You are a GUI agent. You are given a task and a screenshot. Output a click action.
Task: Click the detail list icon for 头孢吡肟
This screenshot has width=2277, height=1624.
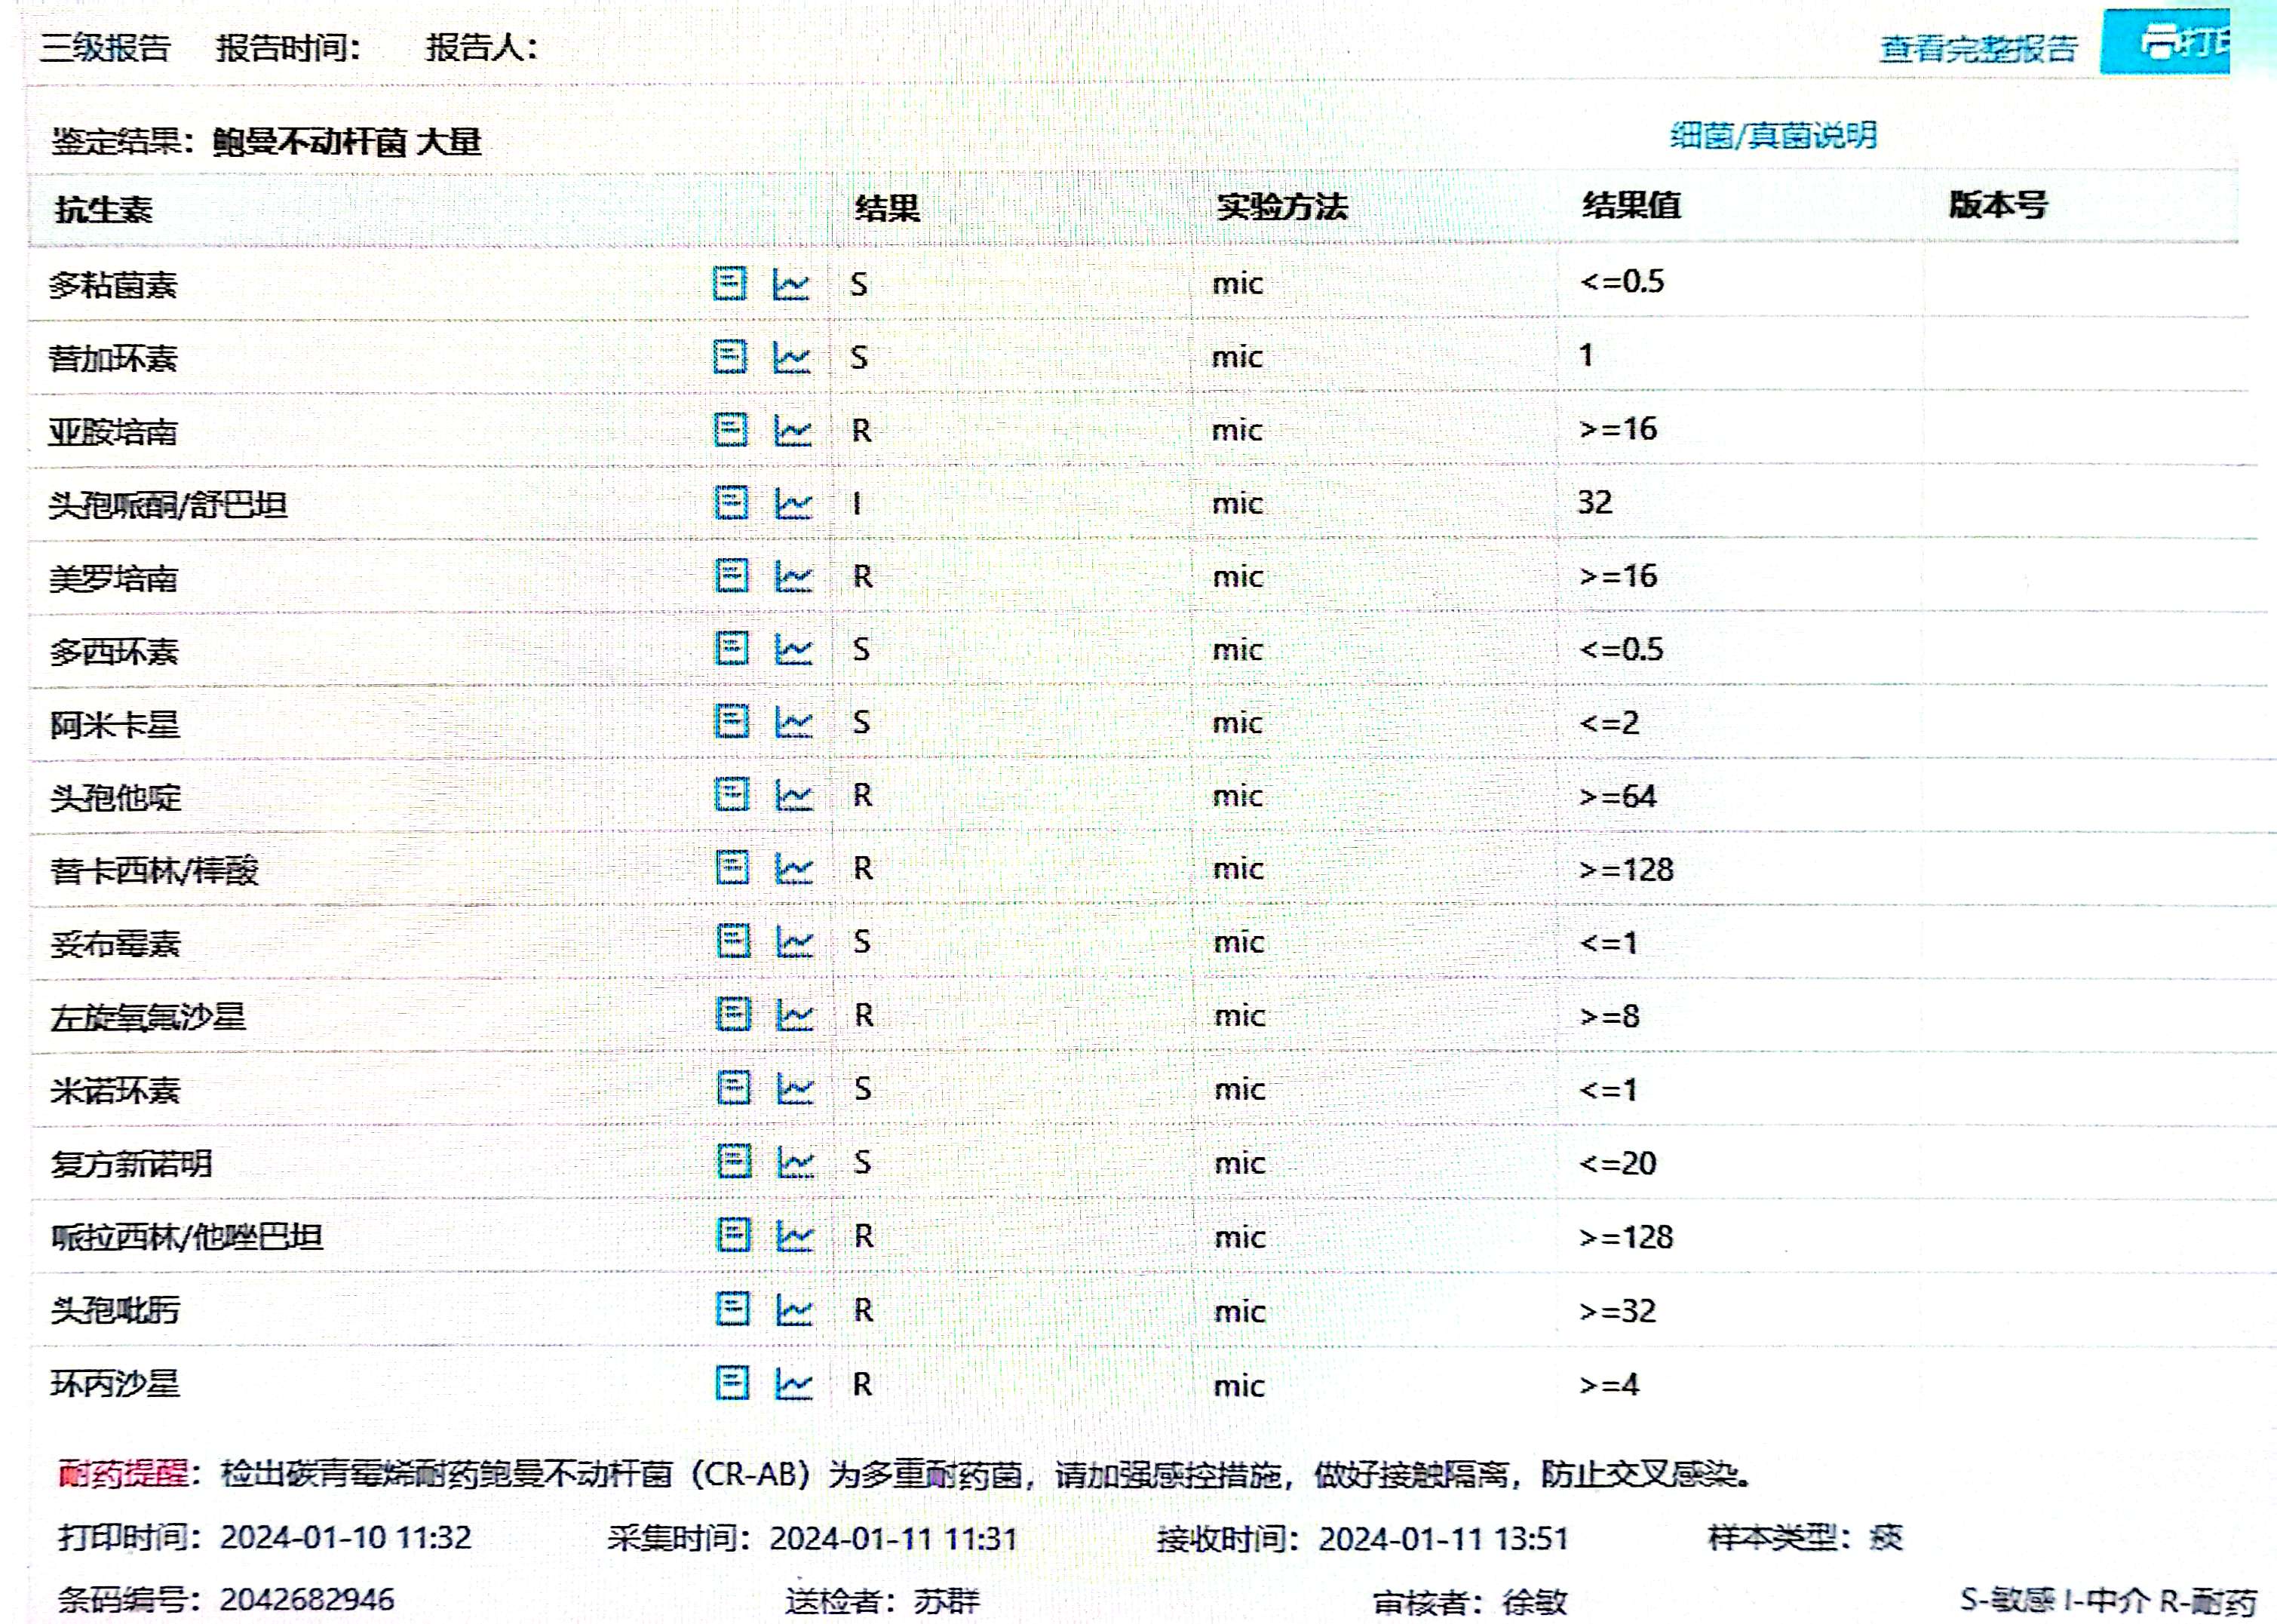(733, 1309)
